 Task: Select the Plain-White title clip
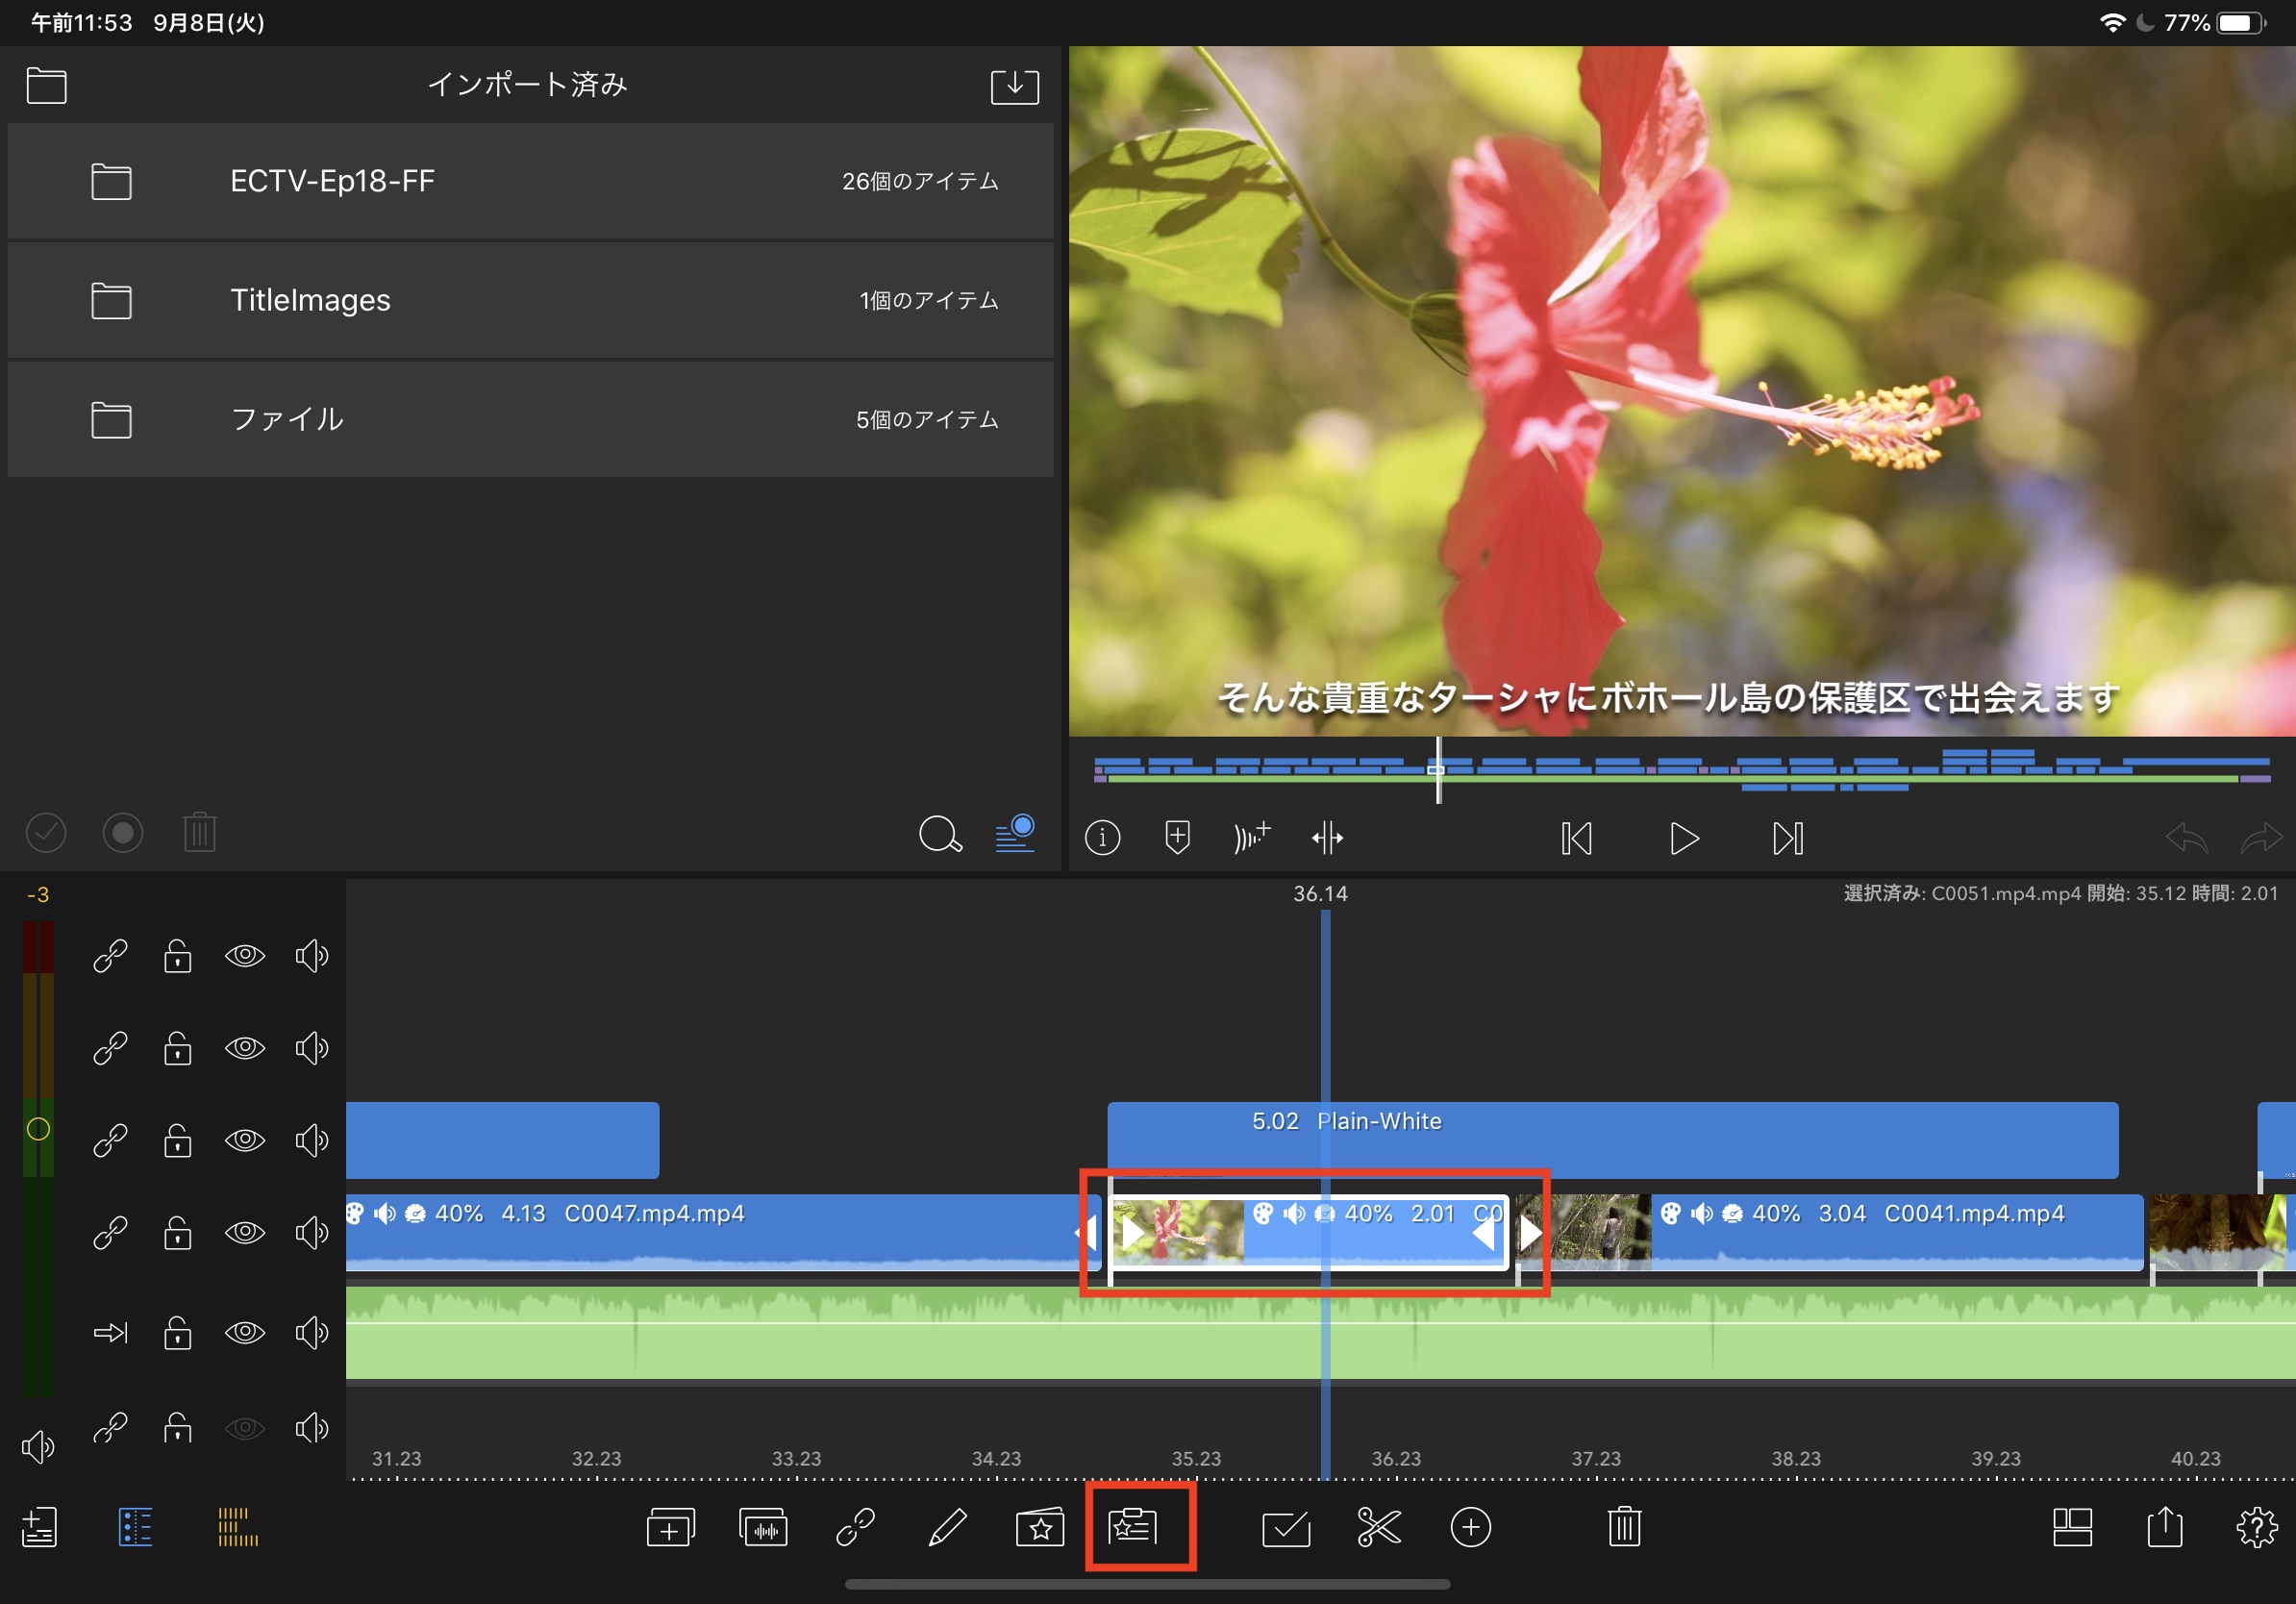(x=1611, y=1139)
